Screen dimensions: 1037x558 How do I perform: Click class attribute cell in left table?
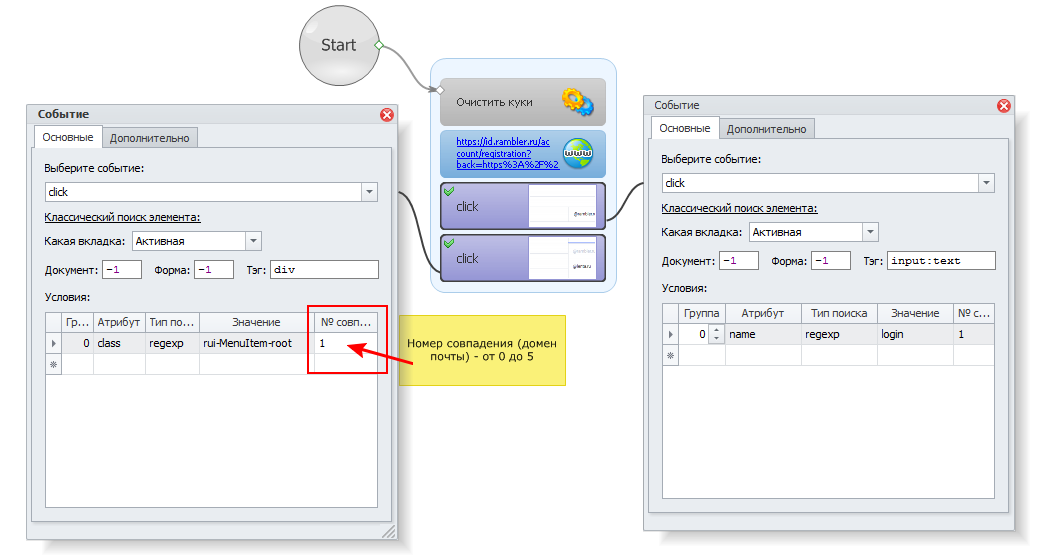(119, 343)
